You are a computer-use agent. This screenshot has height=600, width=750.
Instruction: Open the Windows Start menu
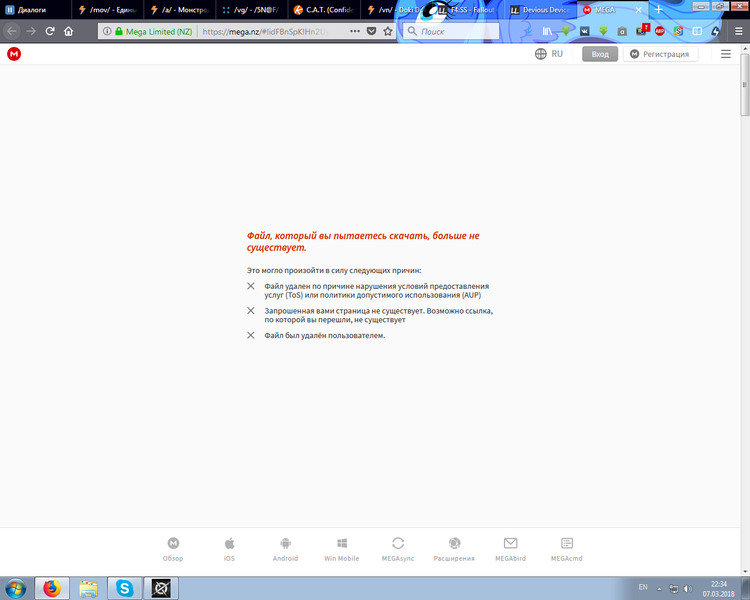click(x=15, y=588)
